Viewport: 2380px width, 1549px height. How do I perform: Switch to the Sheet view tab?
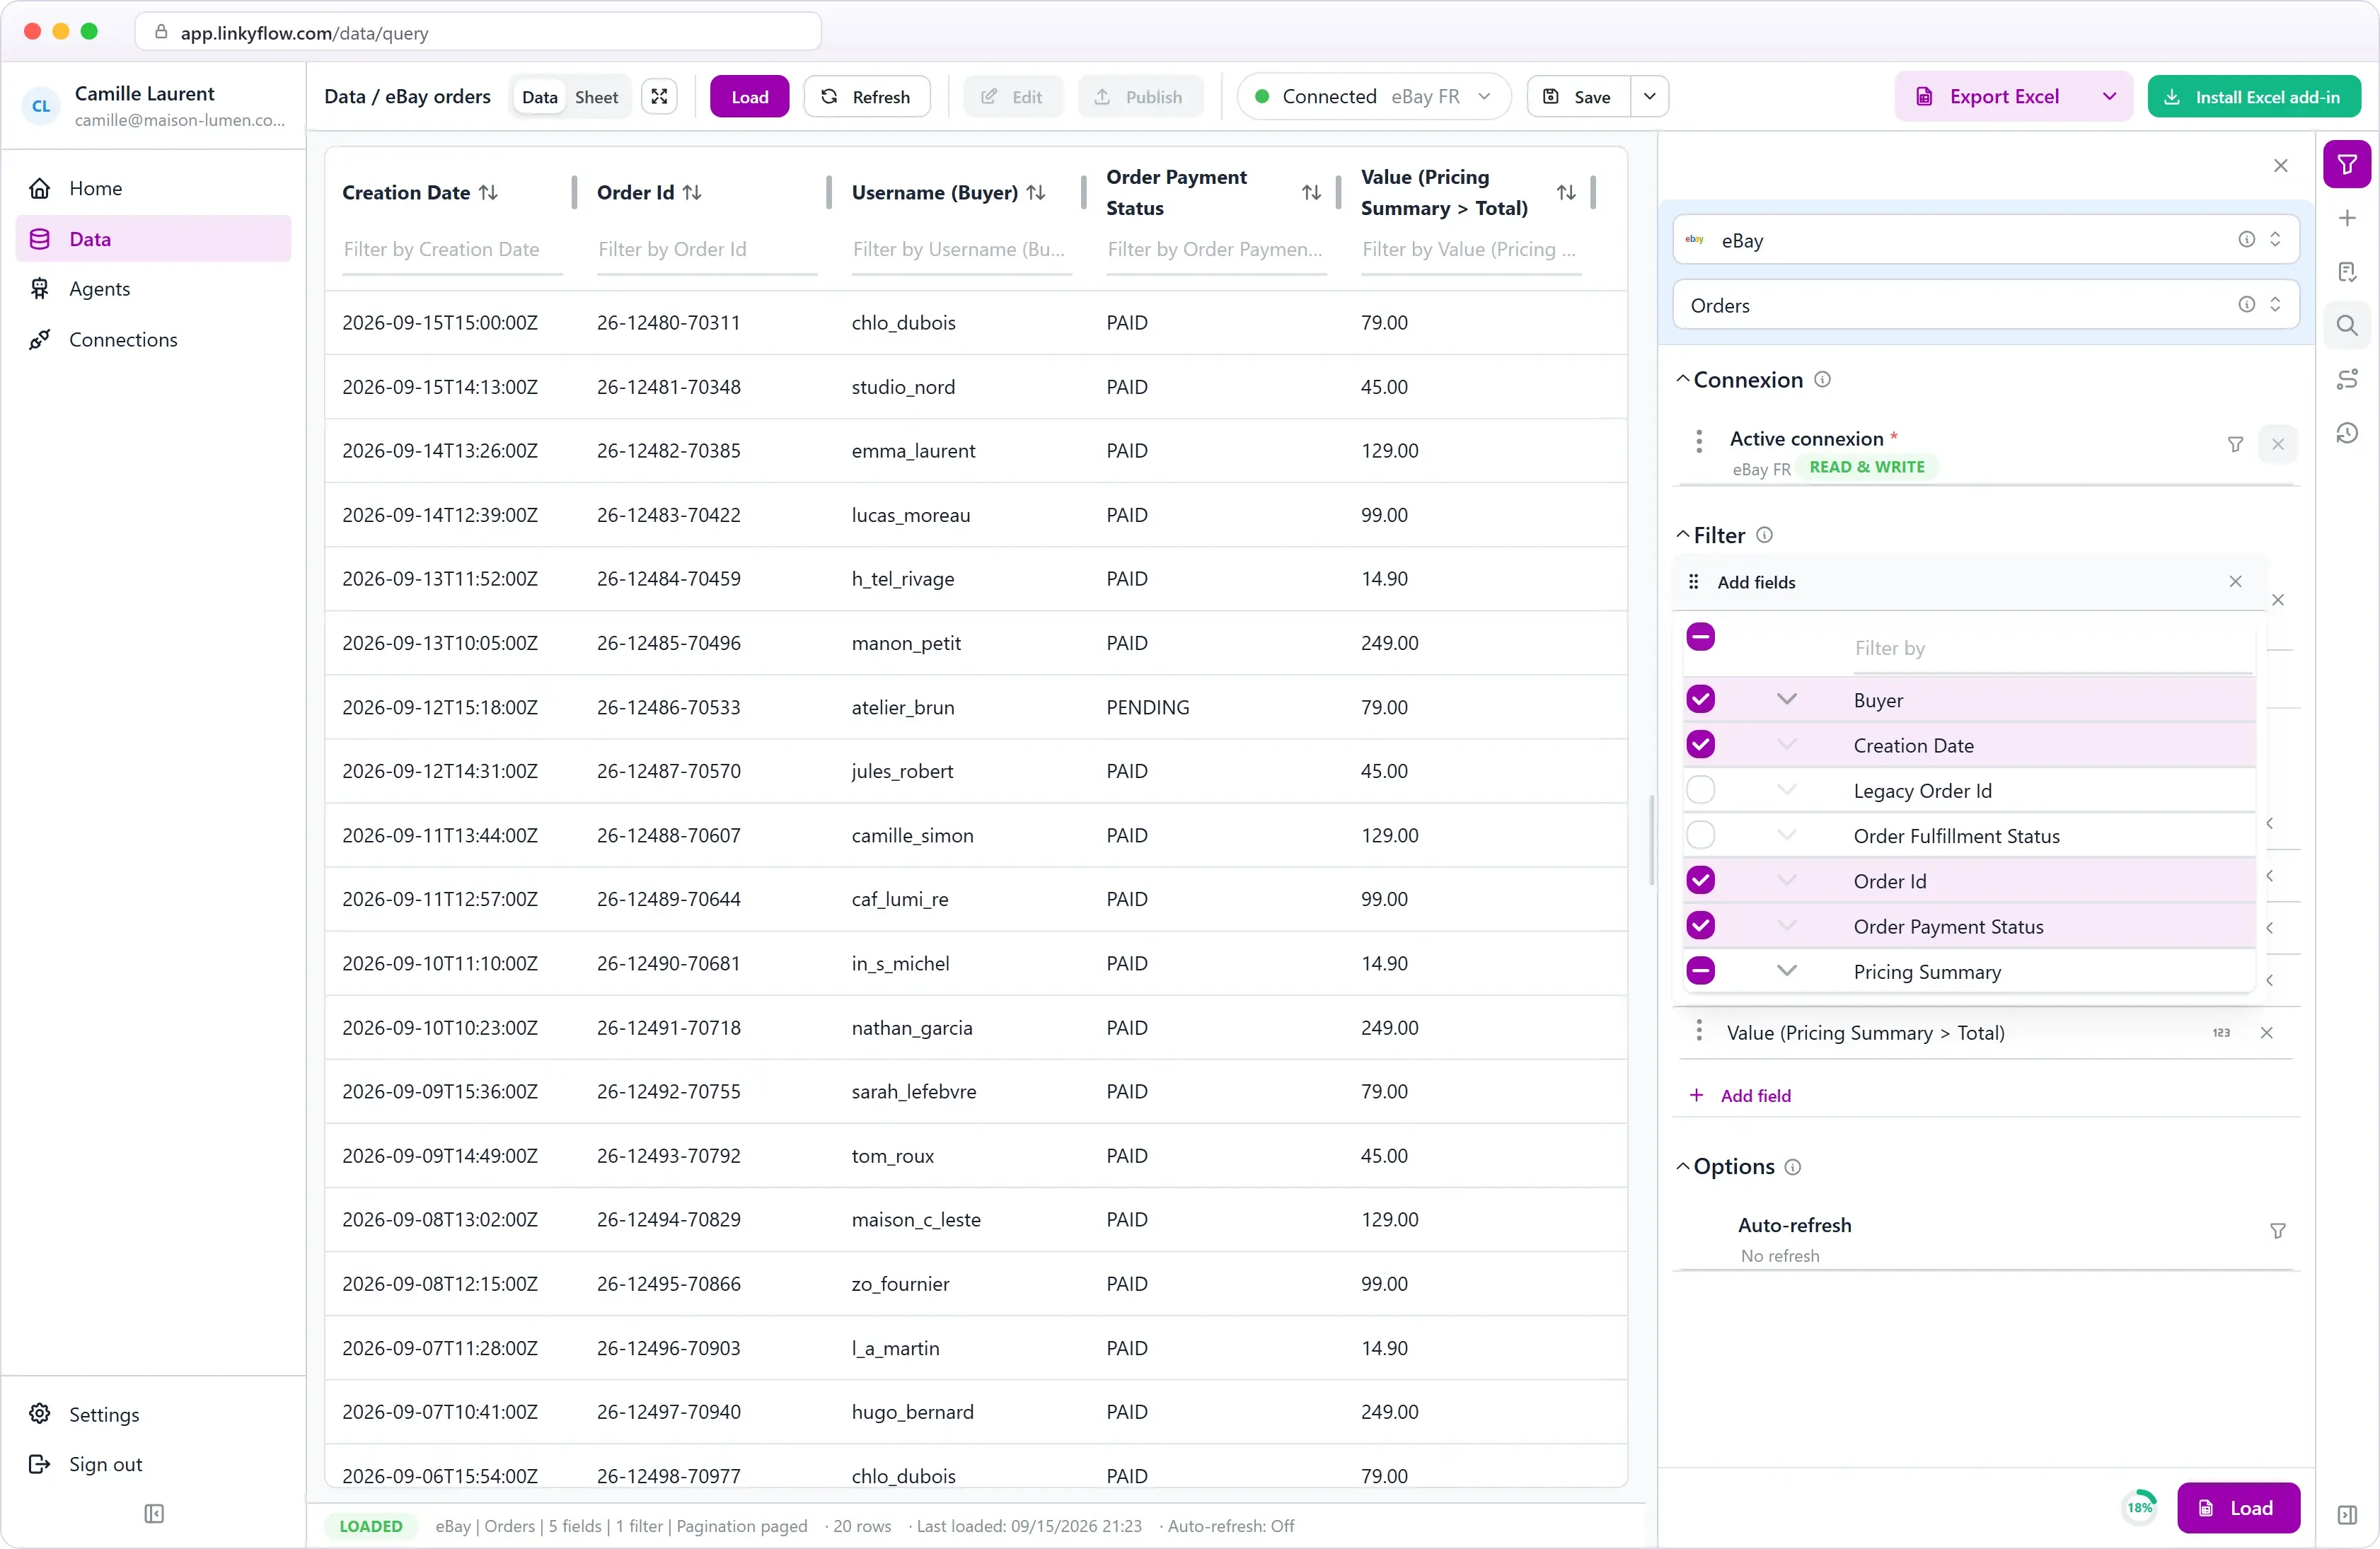(596, 97)
